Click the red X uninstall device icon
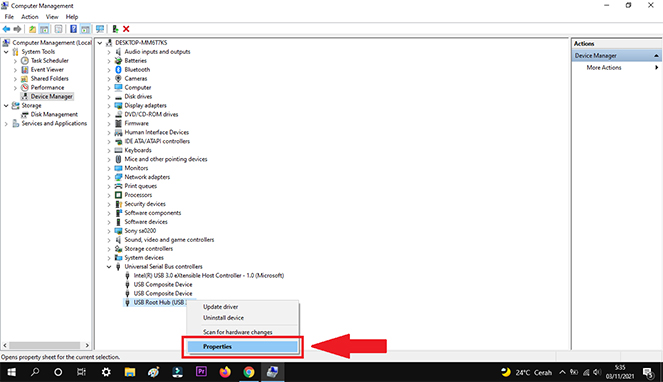The width and height of the screenshot is (663, 382). pos(126,29)
